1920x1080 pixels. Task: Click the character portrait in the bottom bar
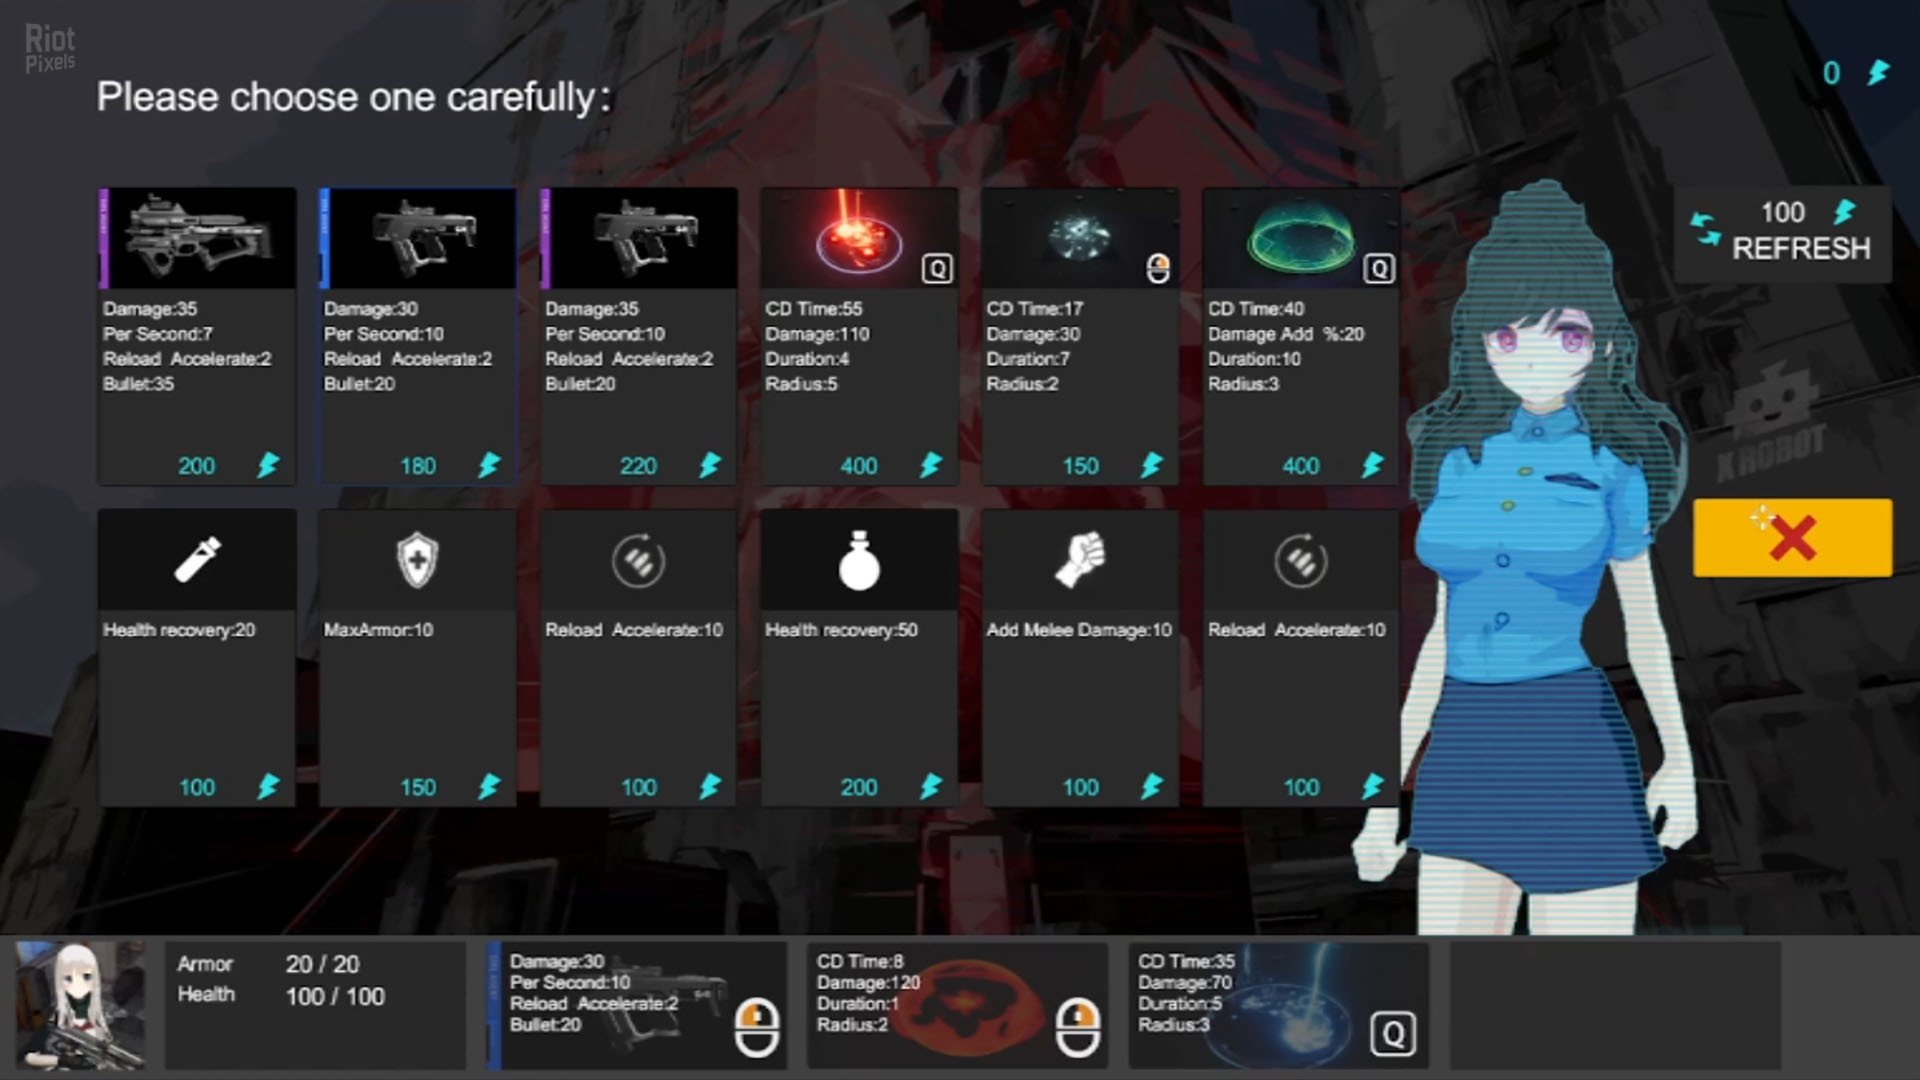click(x=78, y=1005)
